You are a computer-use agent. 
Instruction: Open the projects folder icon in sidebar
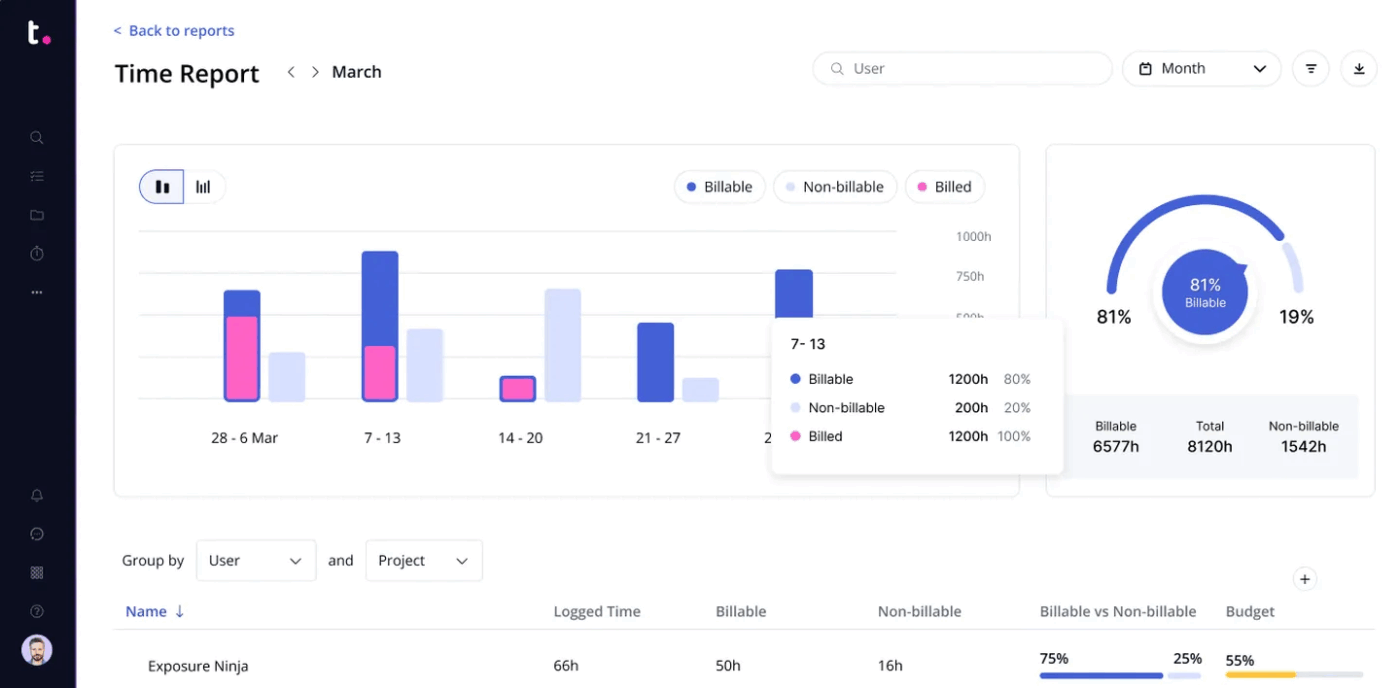(x=36, y=214)
